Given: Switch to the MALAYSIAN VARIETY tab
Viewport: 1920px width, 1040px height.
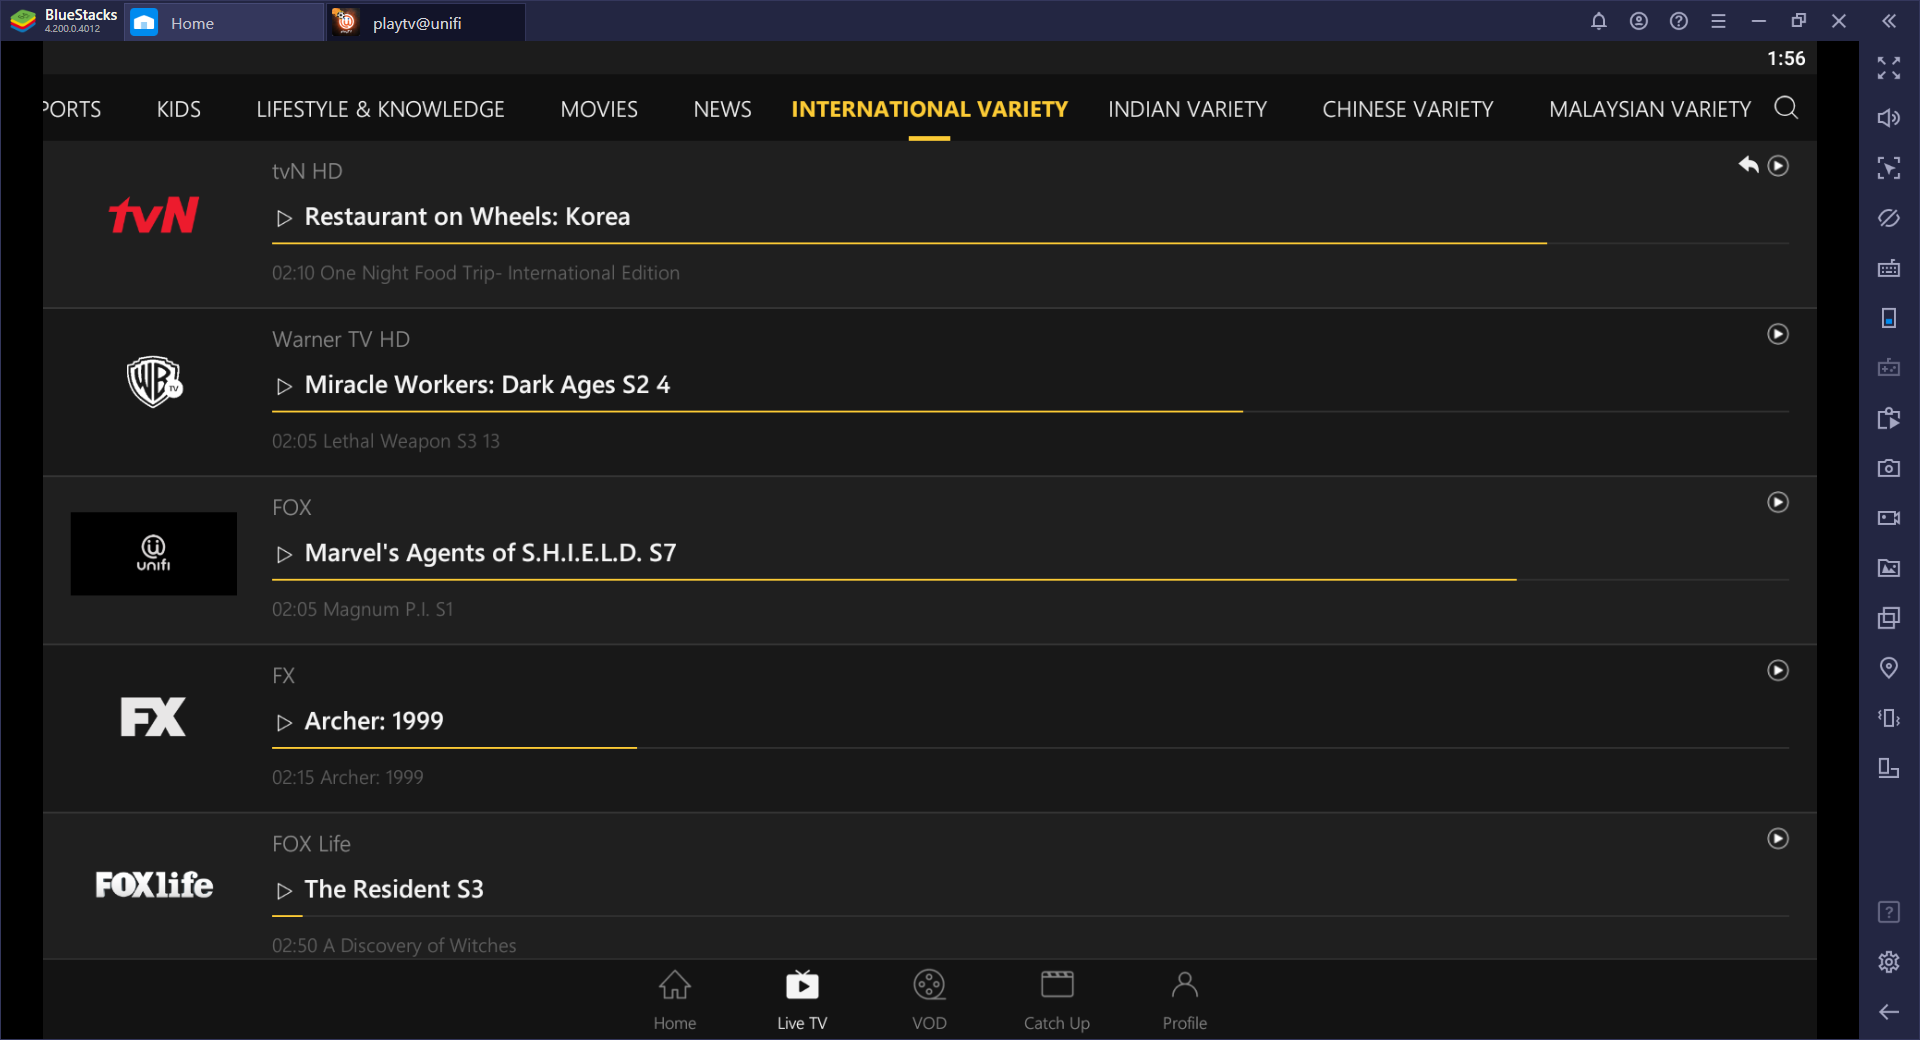Looking at the screenshot, I should tap(1650, 109).
